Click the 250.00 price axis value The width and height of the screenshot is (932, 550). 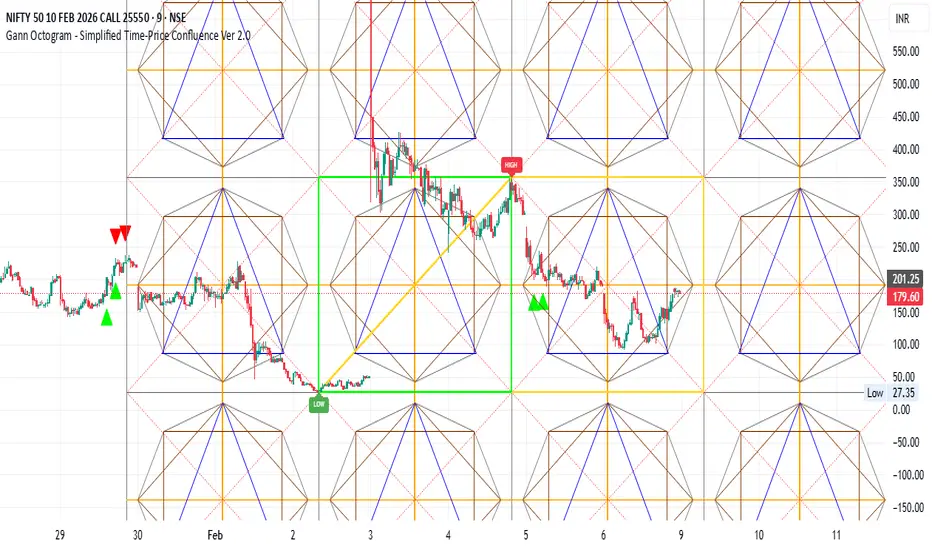pyautogui.click(x=905, y=247)
